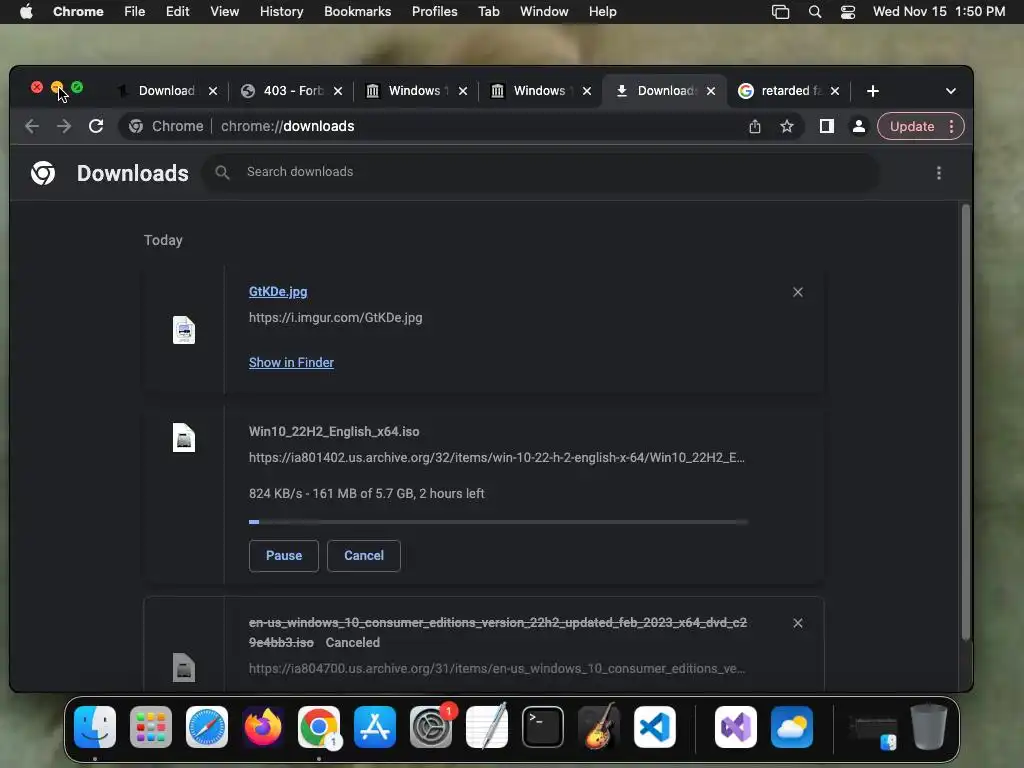Open System Settings from the dock
This screenshot has height=768, width=1024.
click(x=431, y=727)
